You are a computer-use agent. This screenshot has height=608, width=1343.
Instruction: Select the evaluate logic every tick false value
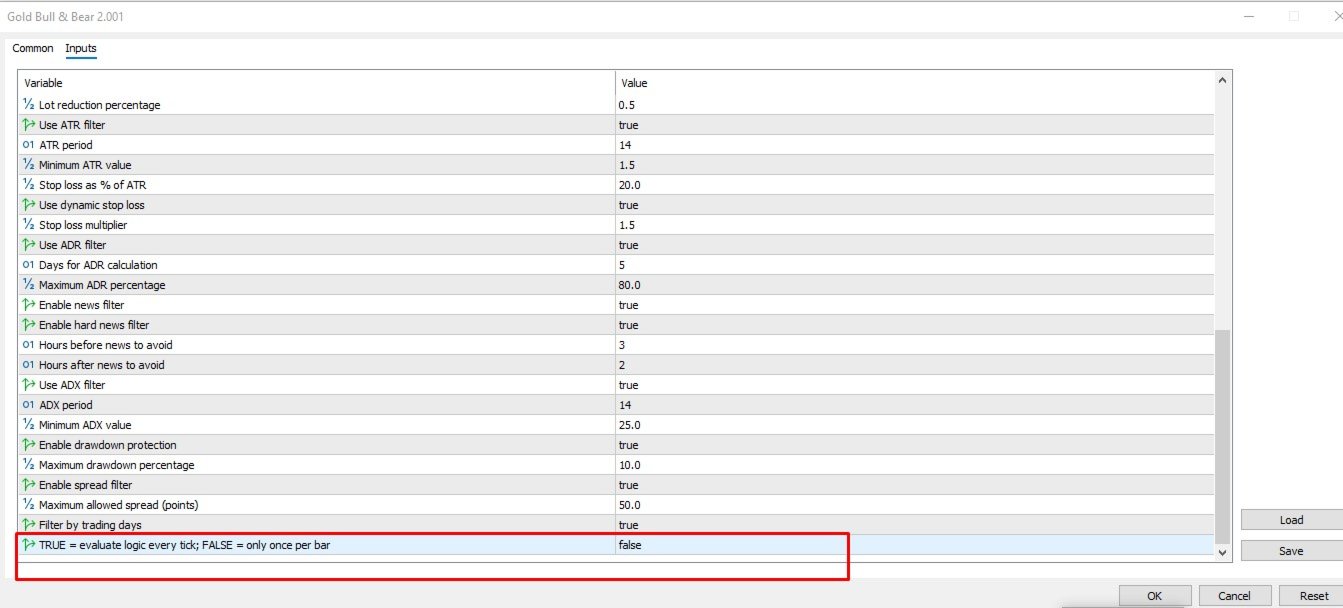coord(914,545)
